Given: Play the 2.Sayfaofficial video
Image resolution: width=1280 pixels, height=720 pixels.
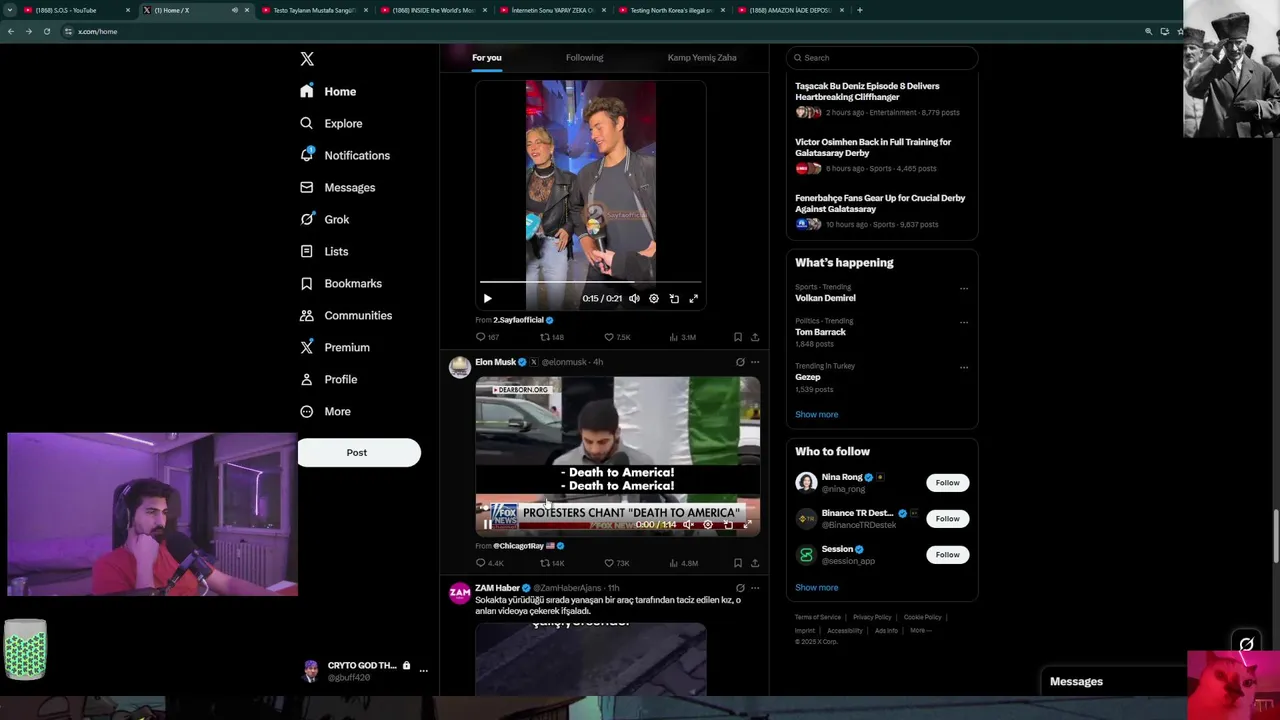Looking at the screenshot, I should 488,298.
